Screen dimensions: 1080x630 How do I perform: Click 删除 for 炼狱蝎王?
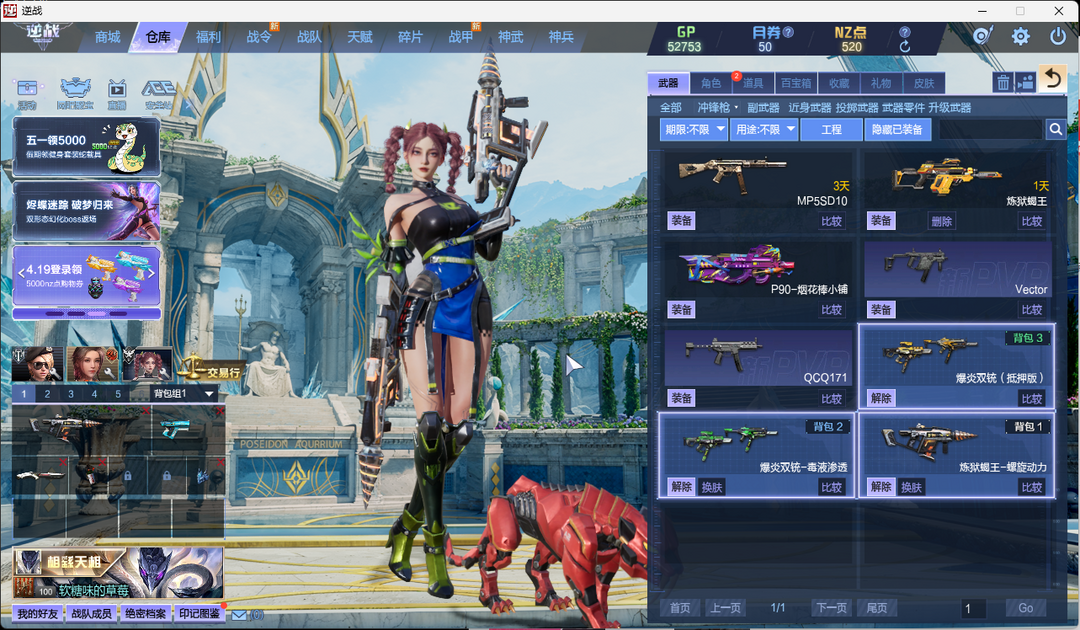point(942,221)
